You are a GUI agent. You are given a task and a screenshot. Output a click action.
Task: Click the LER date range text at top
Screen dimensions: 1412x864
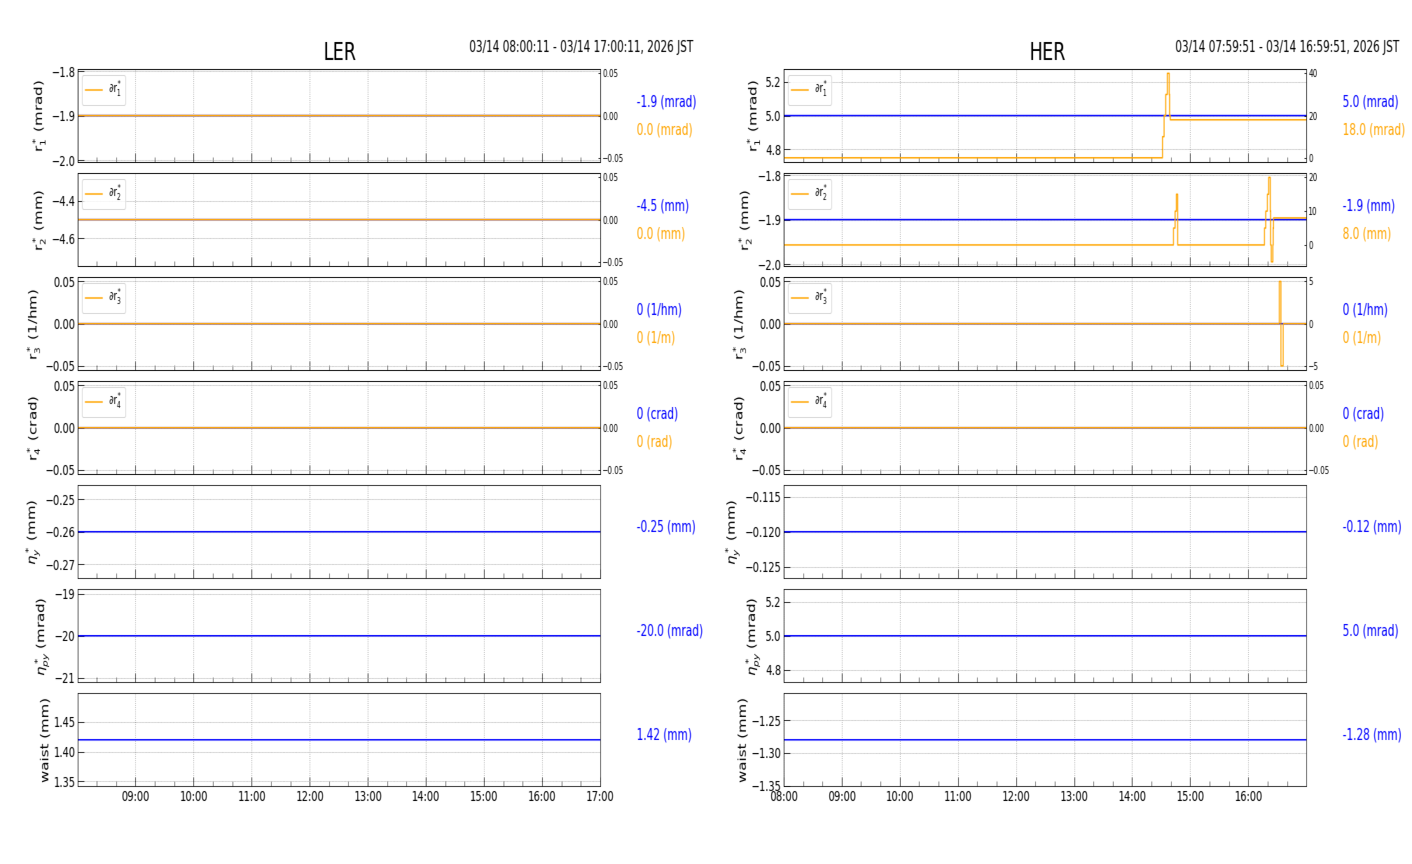tap(581, 47)
